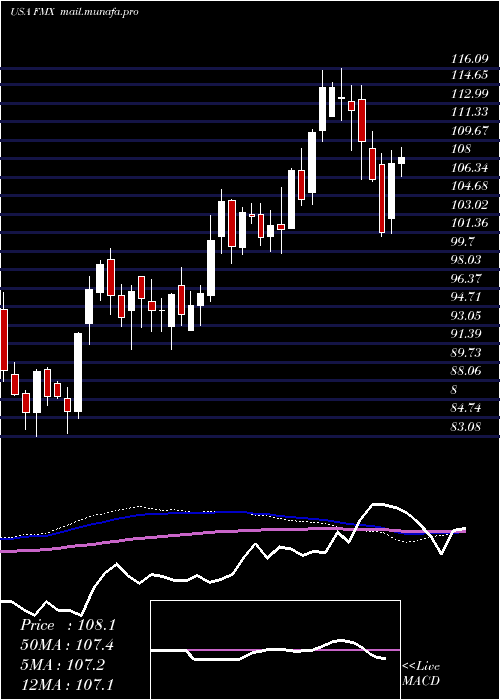Click the '<<Live MACD' label
500x700 pixels.
421,674
